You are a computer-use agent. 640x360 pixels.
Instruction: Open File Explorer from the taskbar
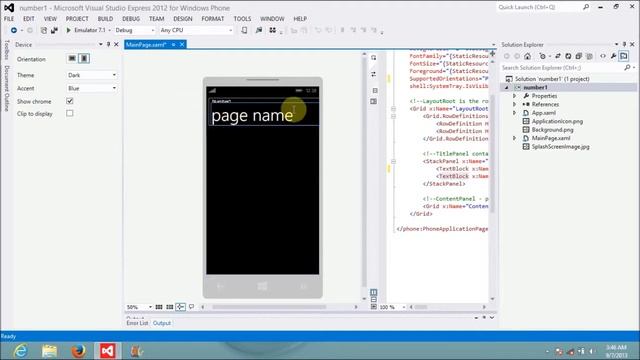[49, 351]
